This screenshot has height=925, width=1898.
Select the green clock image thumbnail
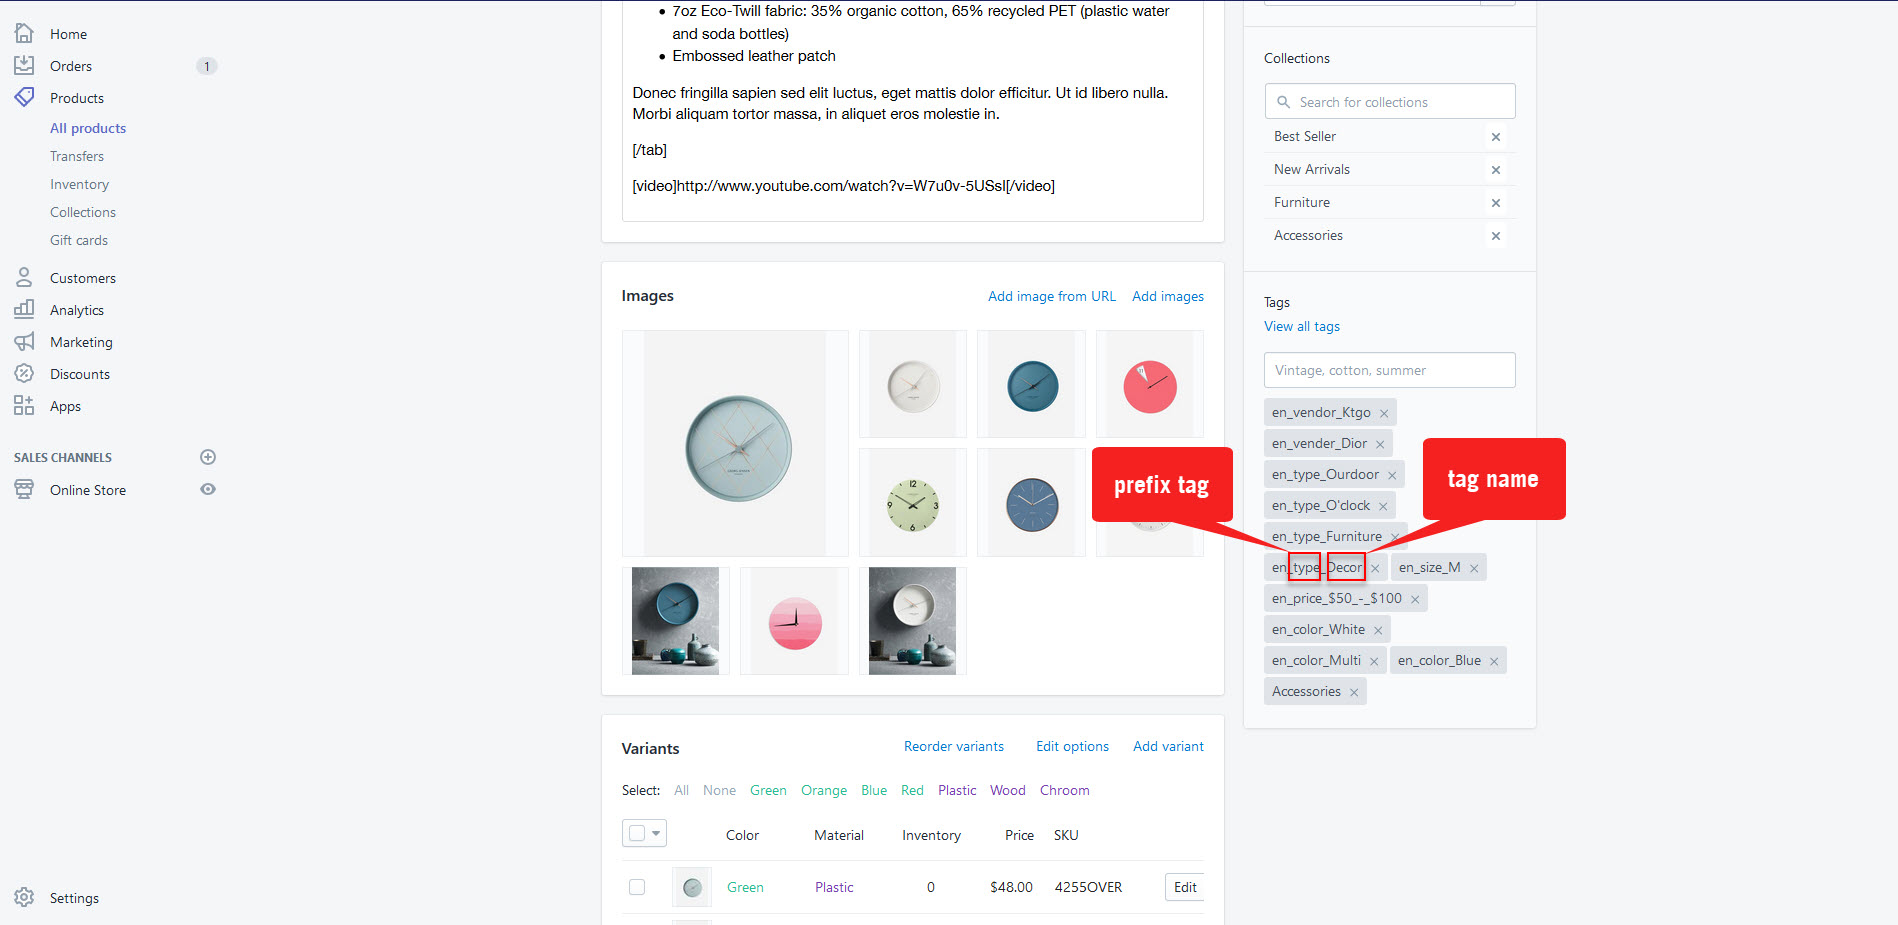[913, 503]
